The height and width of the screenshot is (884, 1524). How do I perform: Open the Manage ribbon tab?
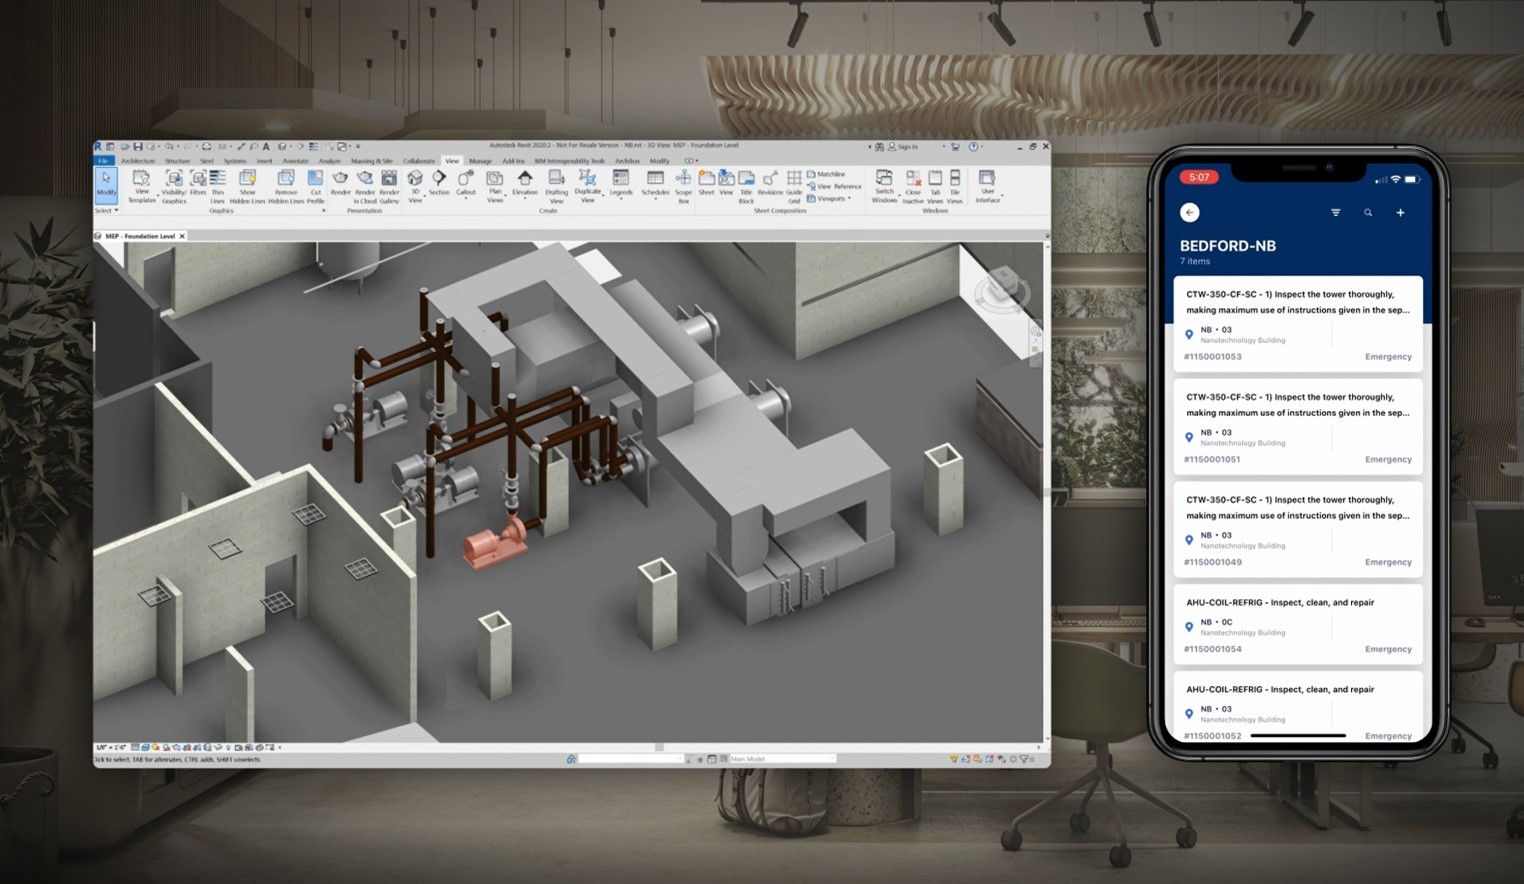pyautogui.click(x=480, y=161)
